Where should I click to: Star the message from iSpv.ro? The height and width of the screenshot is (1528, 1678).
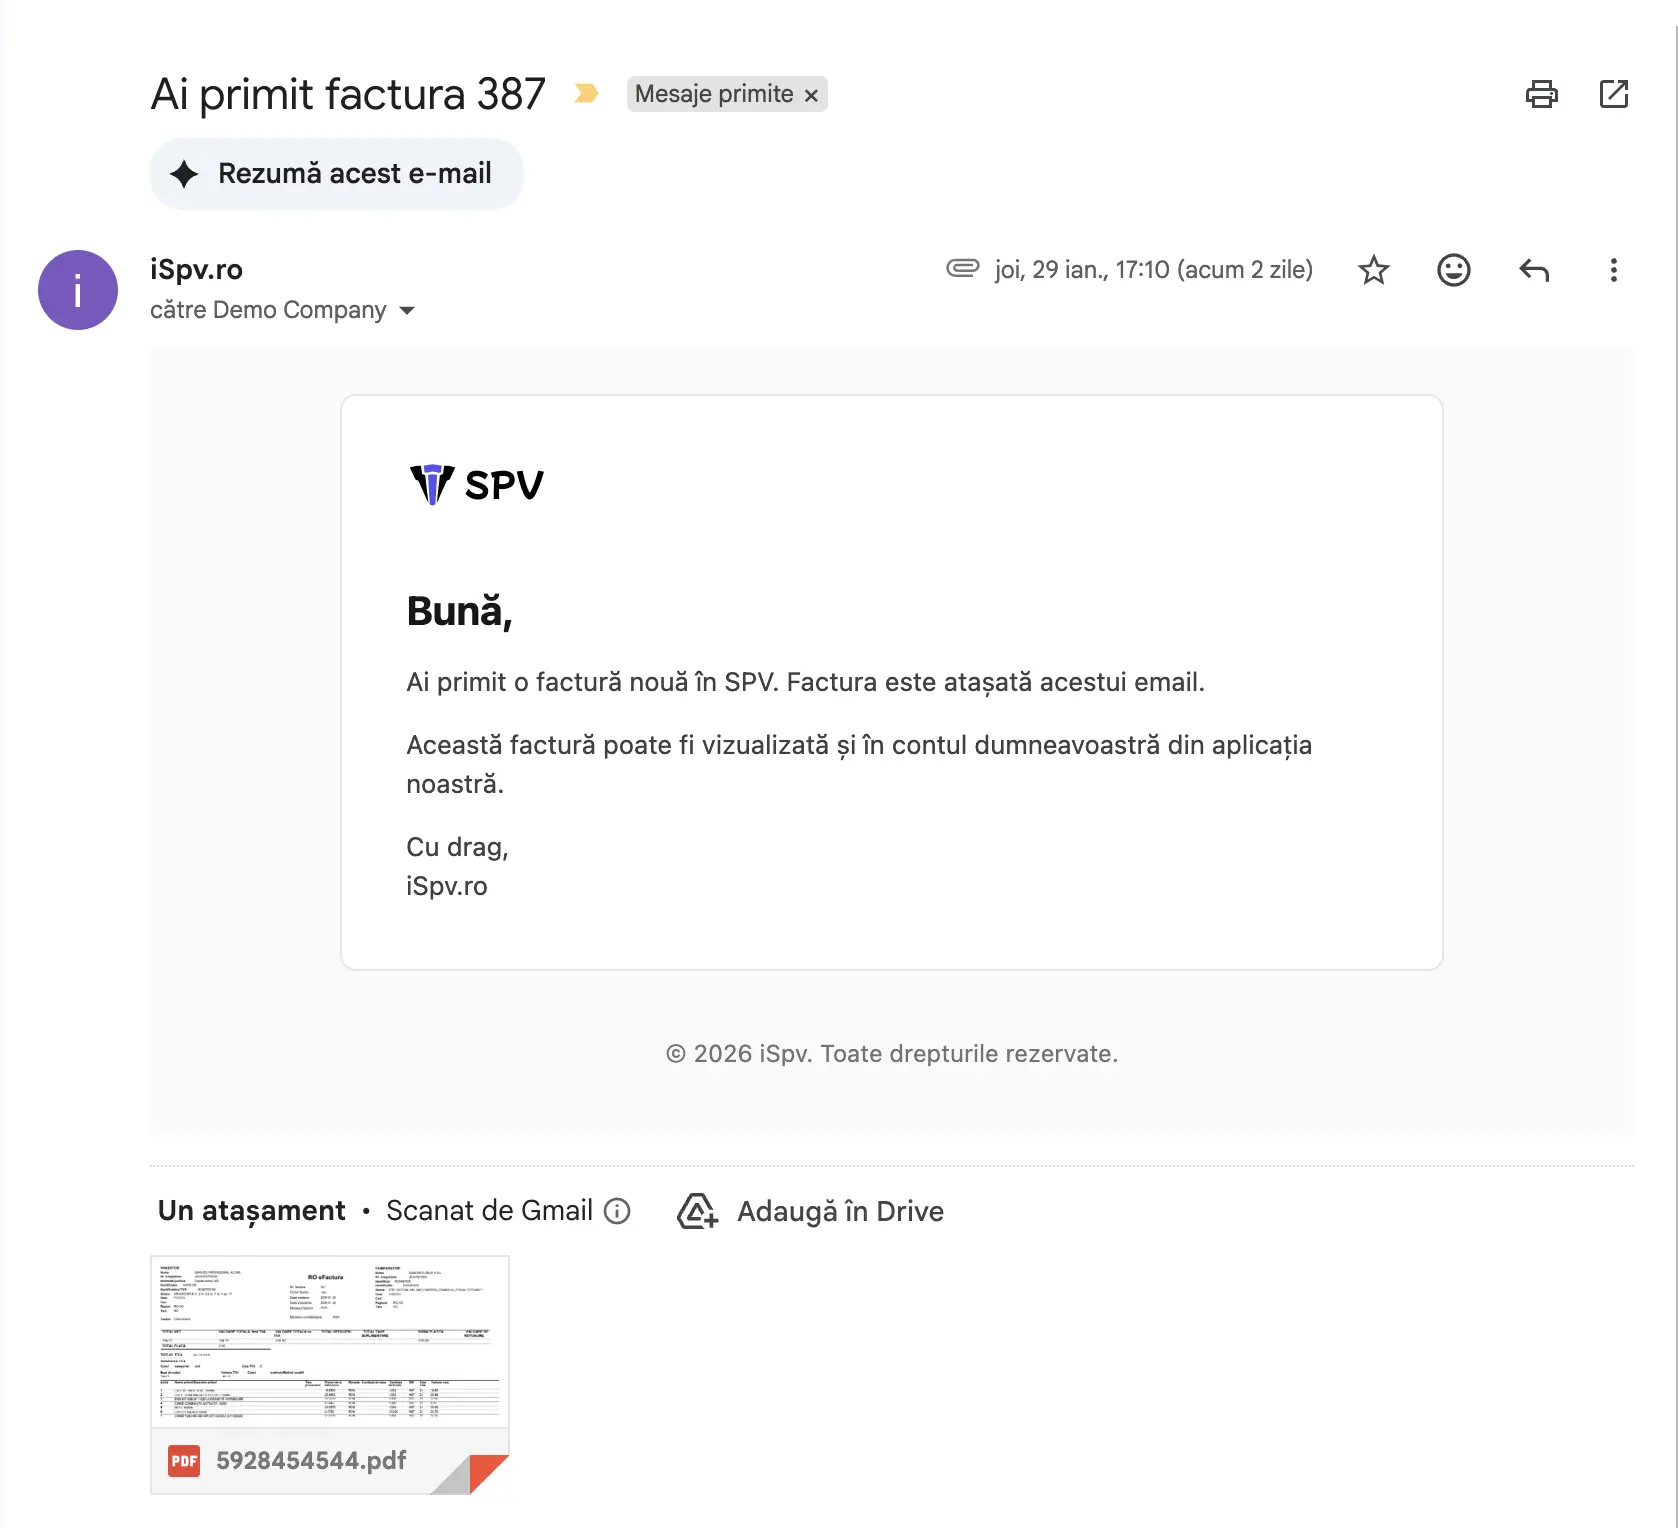(x=1373, y=270)
